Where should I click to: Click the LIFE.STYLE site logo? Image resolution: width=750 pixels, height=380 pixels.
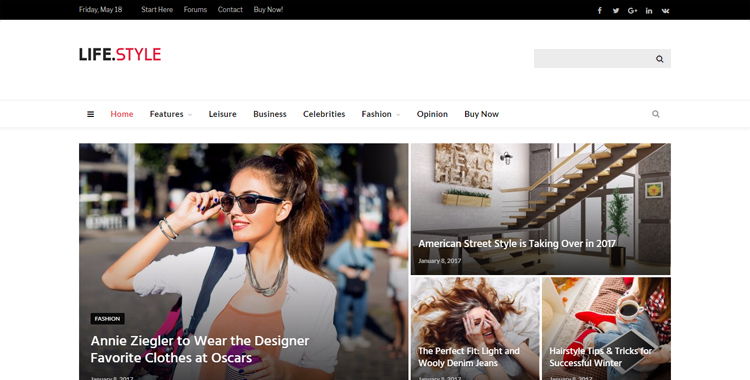(120, 55)
